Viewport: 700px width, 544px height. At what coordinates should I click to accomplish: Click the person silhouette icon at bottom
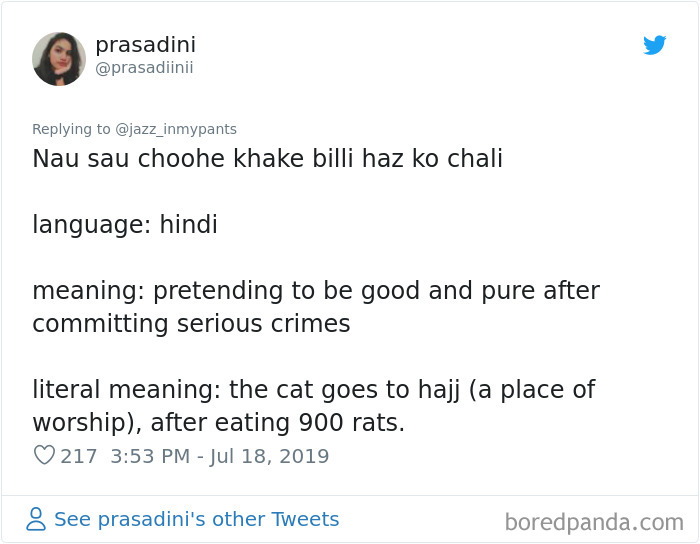tap(36, 519)
